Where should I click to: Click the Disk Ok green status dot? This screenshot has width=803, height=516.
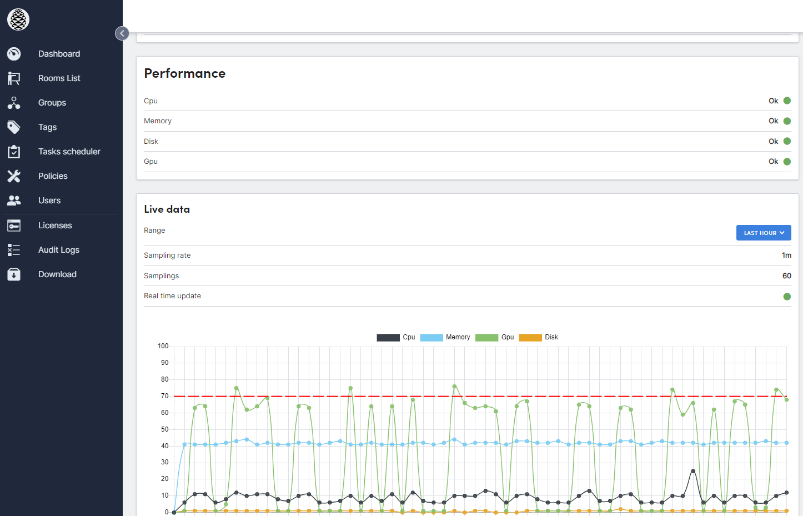(787, 141)
